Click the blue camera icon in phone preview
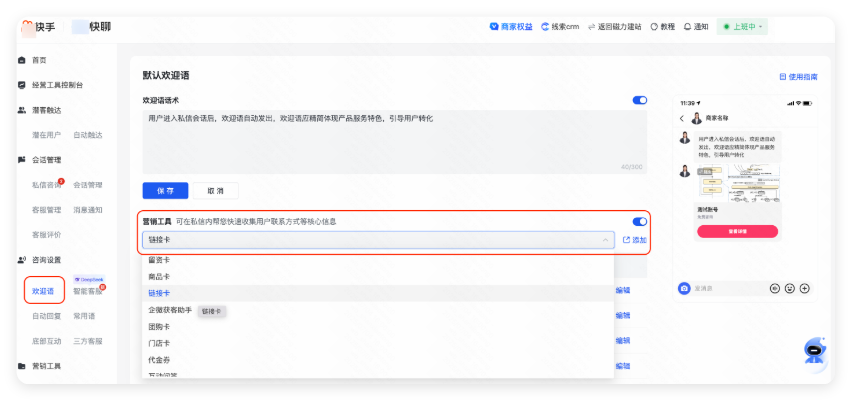The width and height of the screenshot is (851, 400). [x=684, y=288]
